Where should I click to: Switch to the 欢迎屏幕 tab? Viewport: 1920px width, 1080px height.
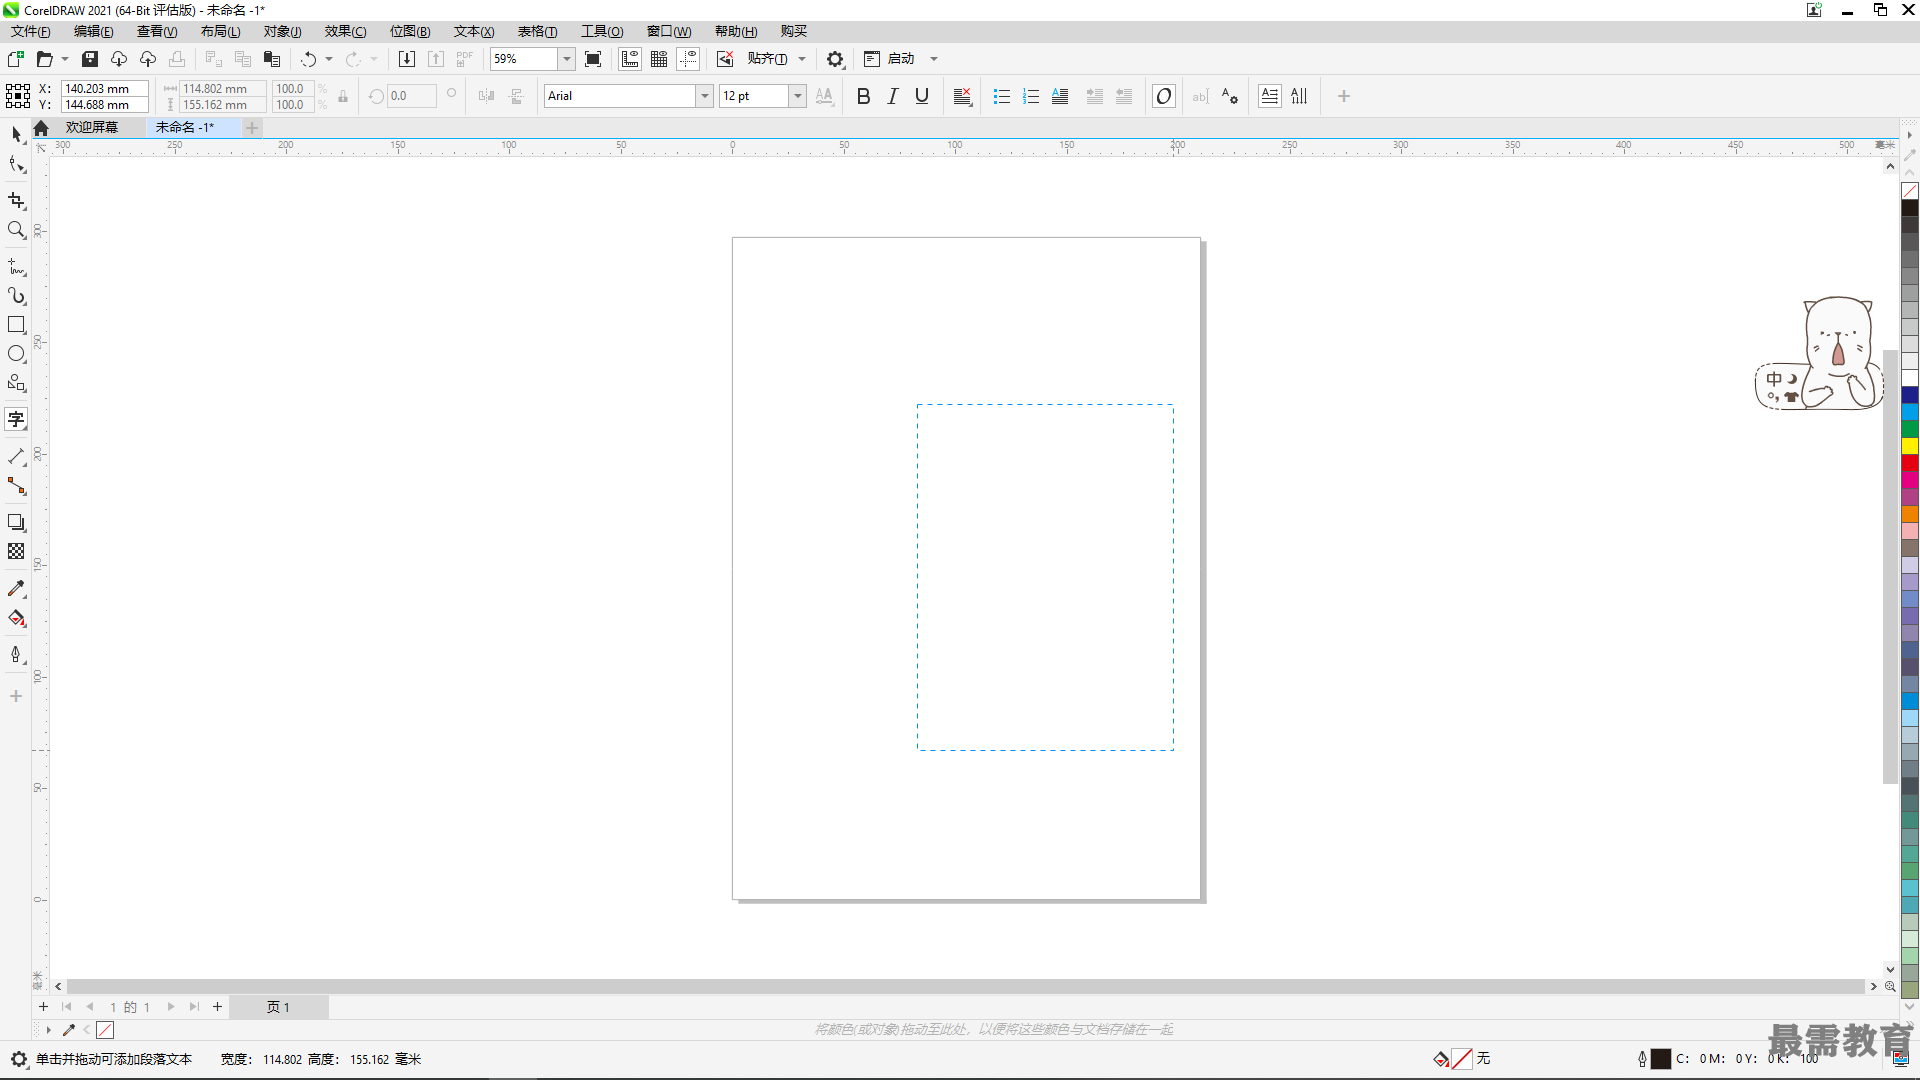[92, 127]
